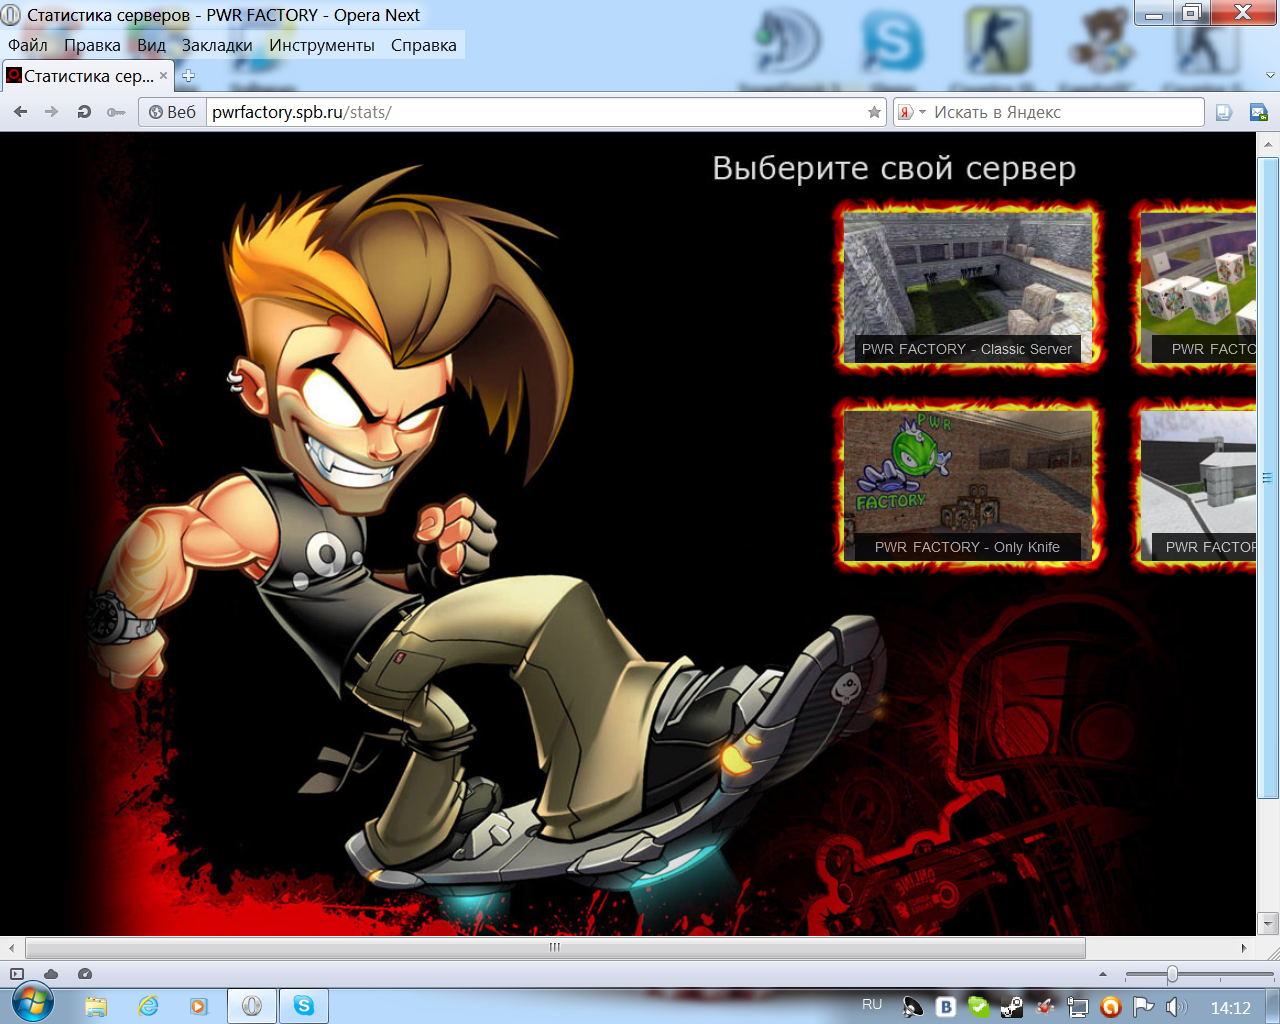This screenshot has height=1024, width=1280.
Task: Toggle the panels sidebar button
Action: (x=16, y=974)
